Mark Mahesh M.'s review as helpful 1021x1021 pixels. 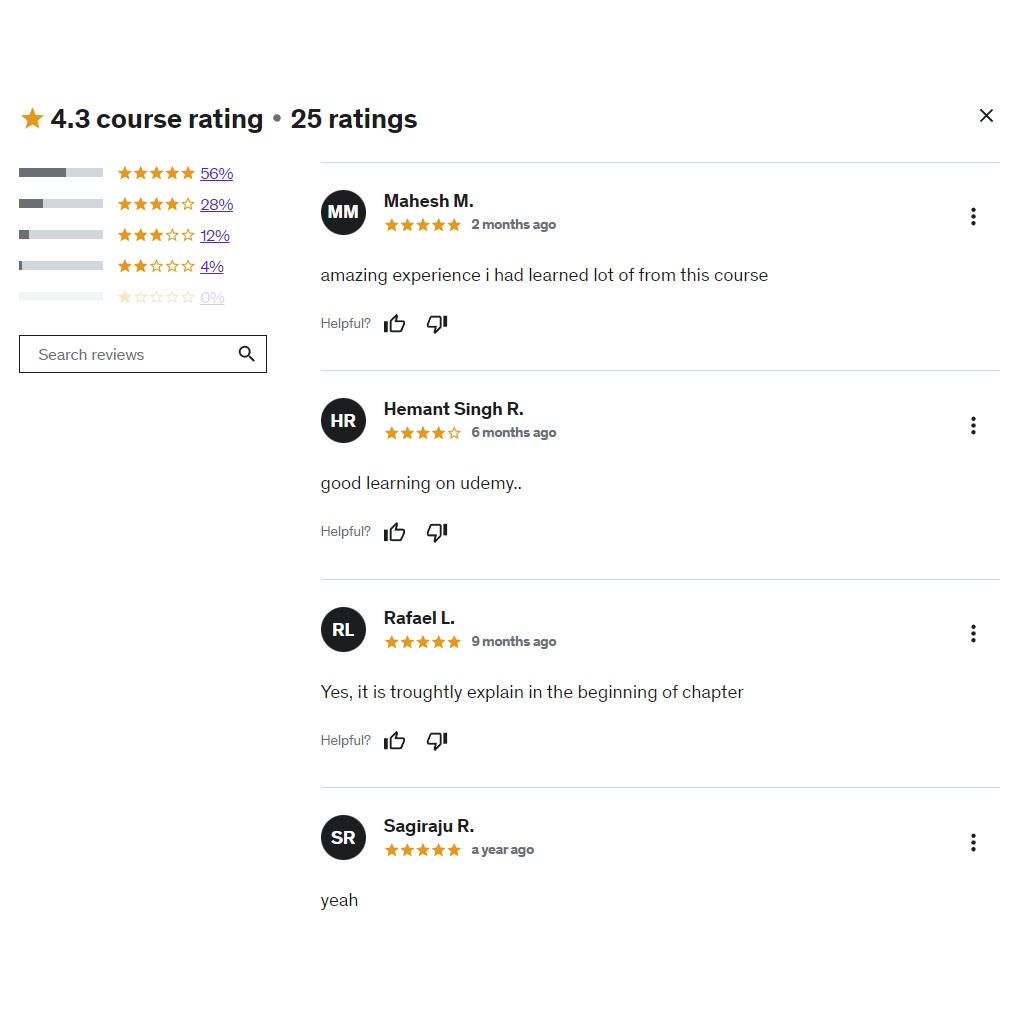[x=395, y=324]
